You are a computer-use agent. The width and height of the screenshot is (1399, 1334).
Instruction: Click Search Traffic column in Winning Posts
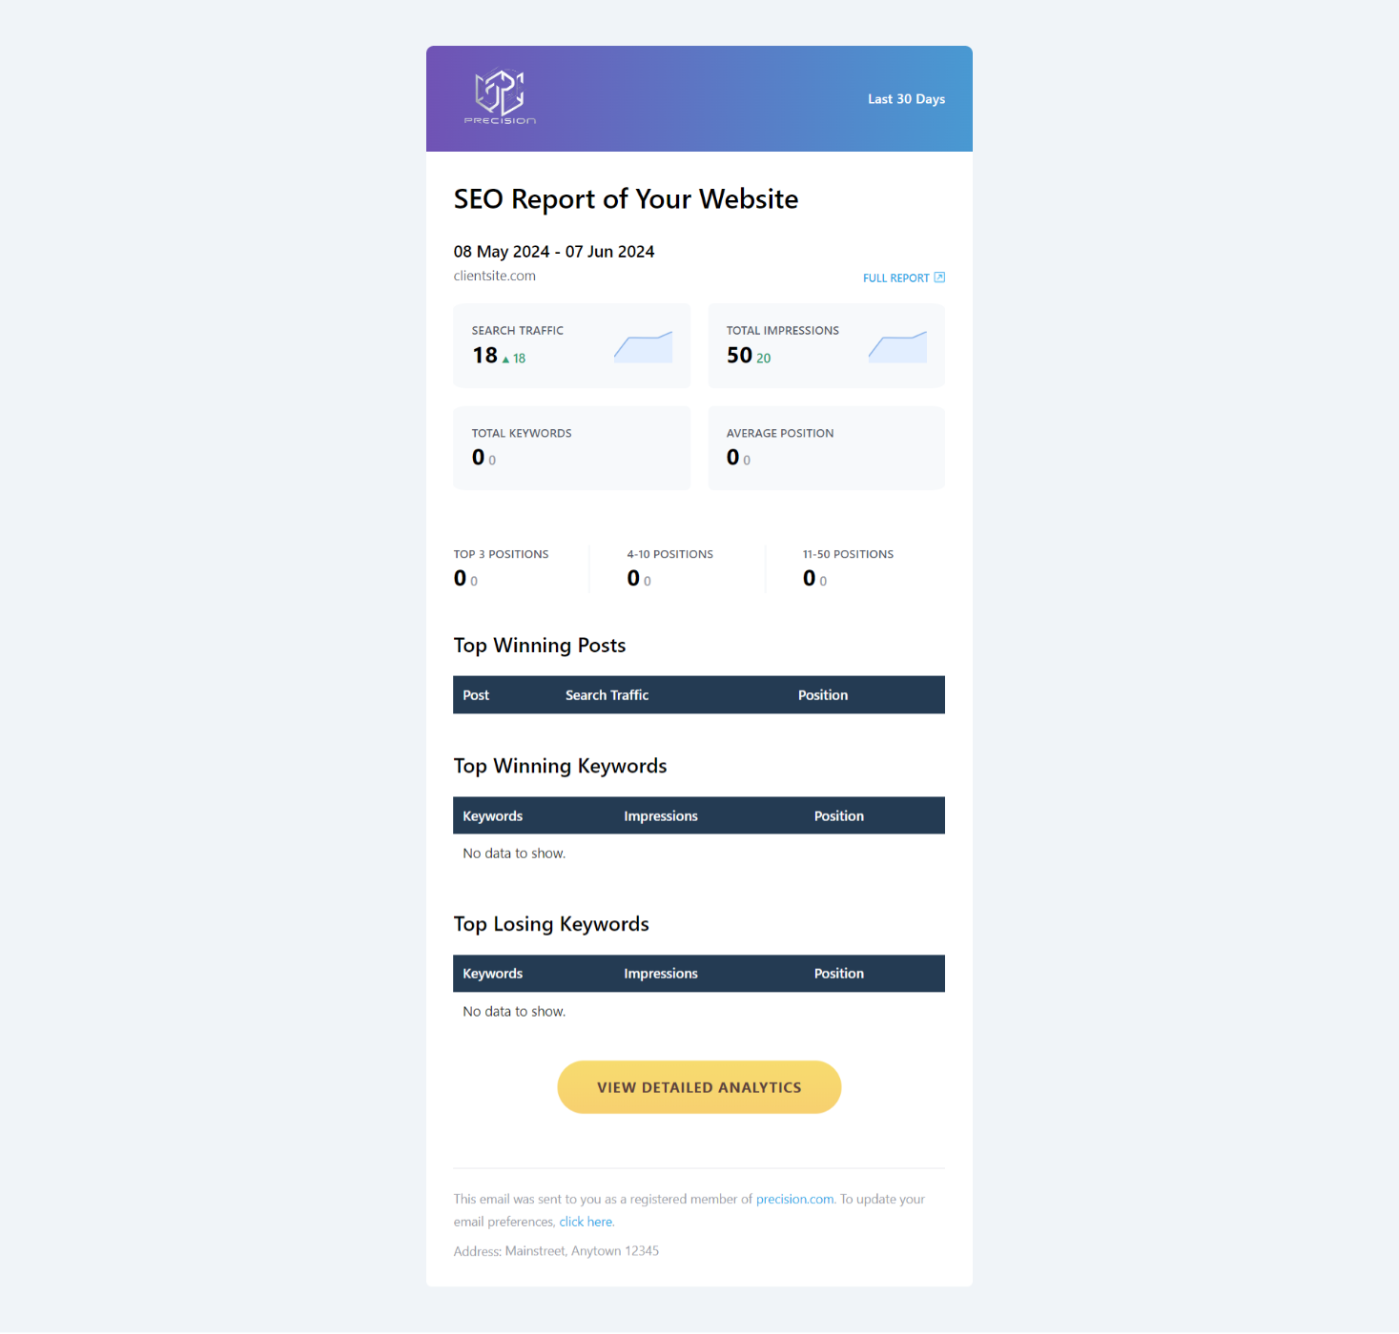coord(607,695)
